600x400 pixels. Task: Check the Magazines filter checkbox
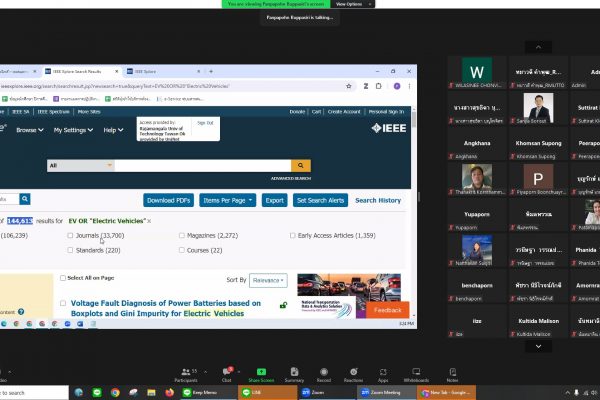coord(181,235)
